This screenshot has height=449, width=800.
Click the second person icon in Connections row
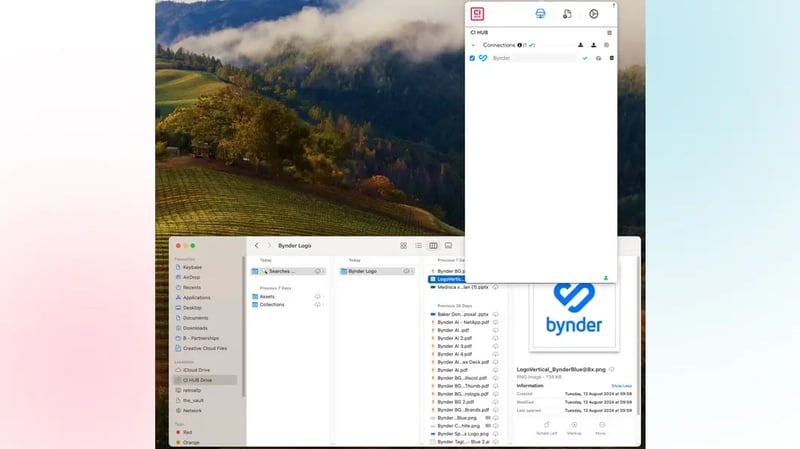[593, 45]
